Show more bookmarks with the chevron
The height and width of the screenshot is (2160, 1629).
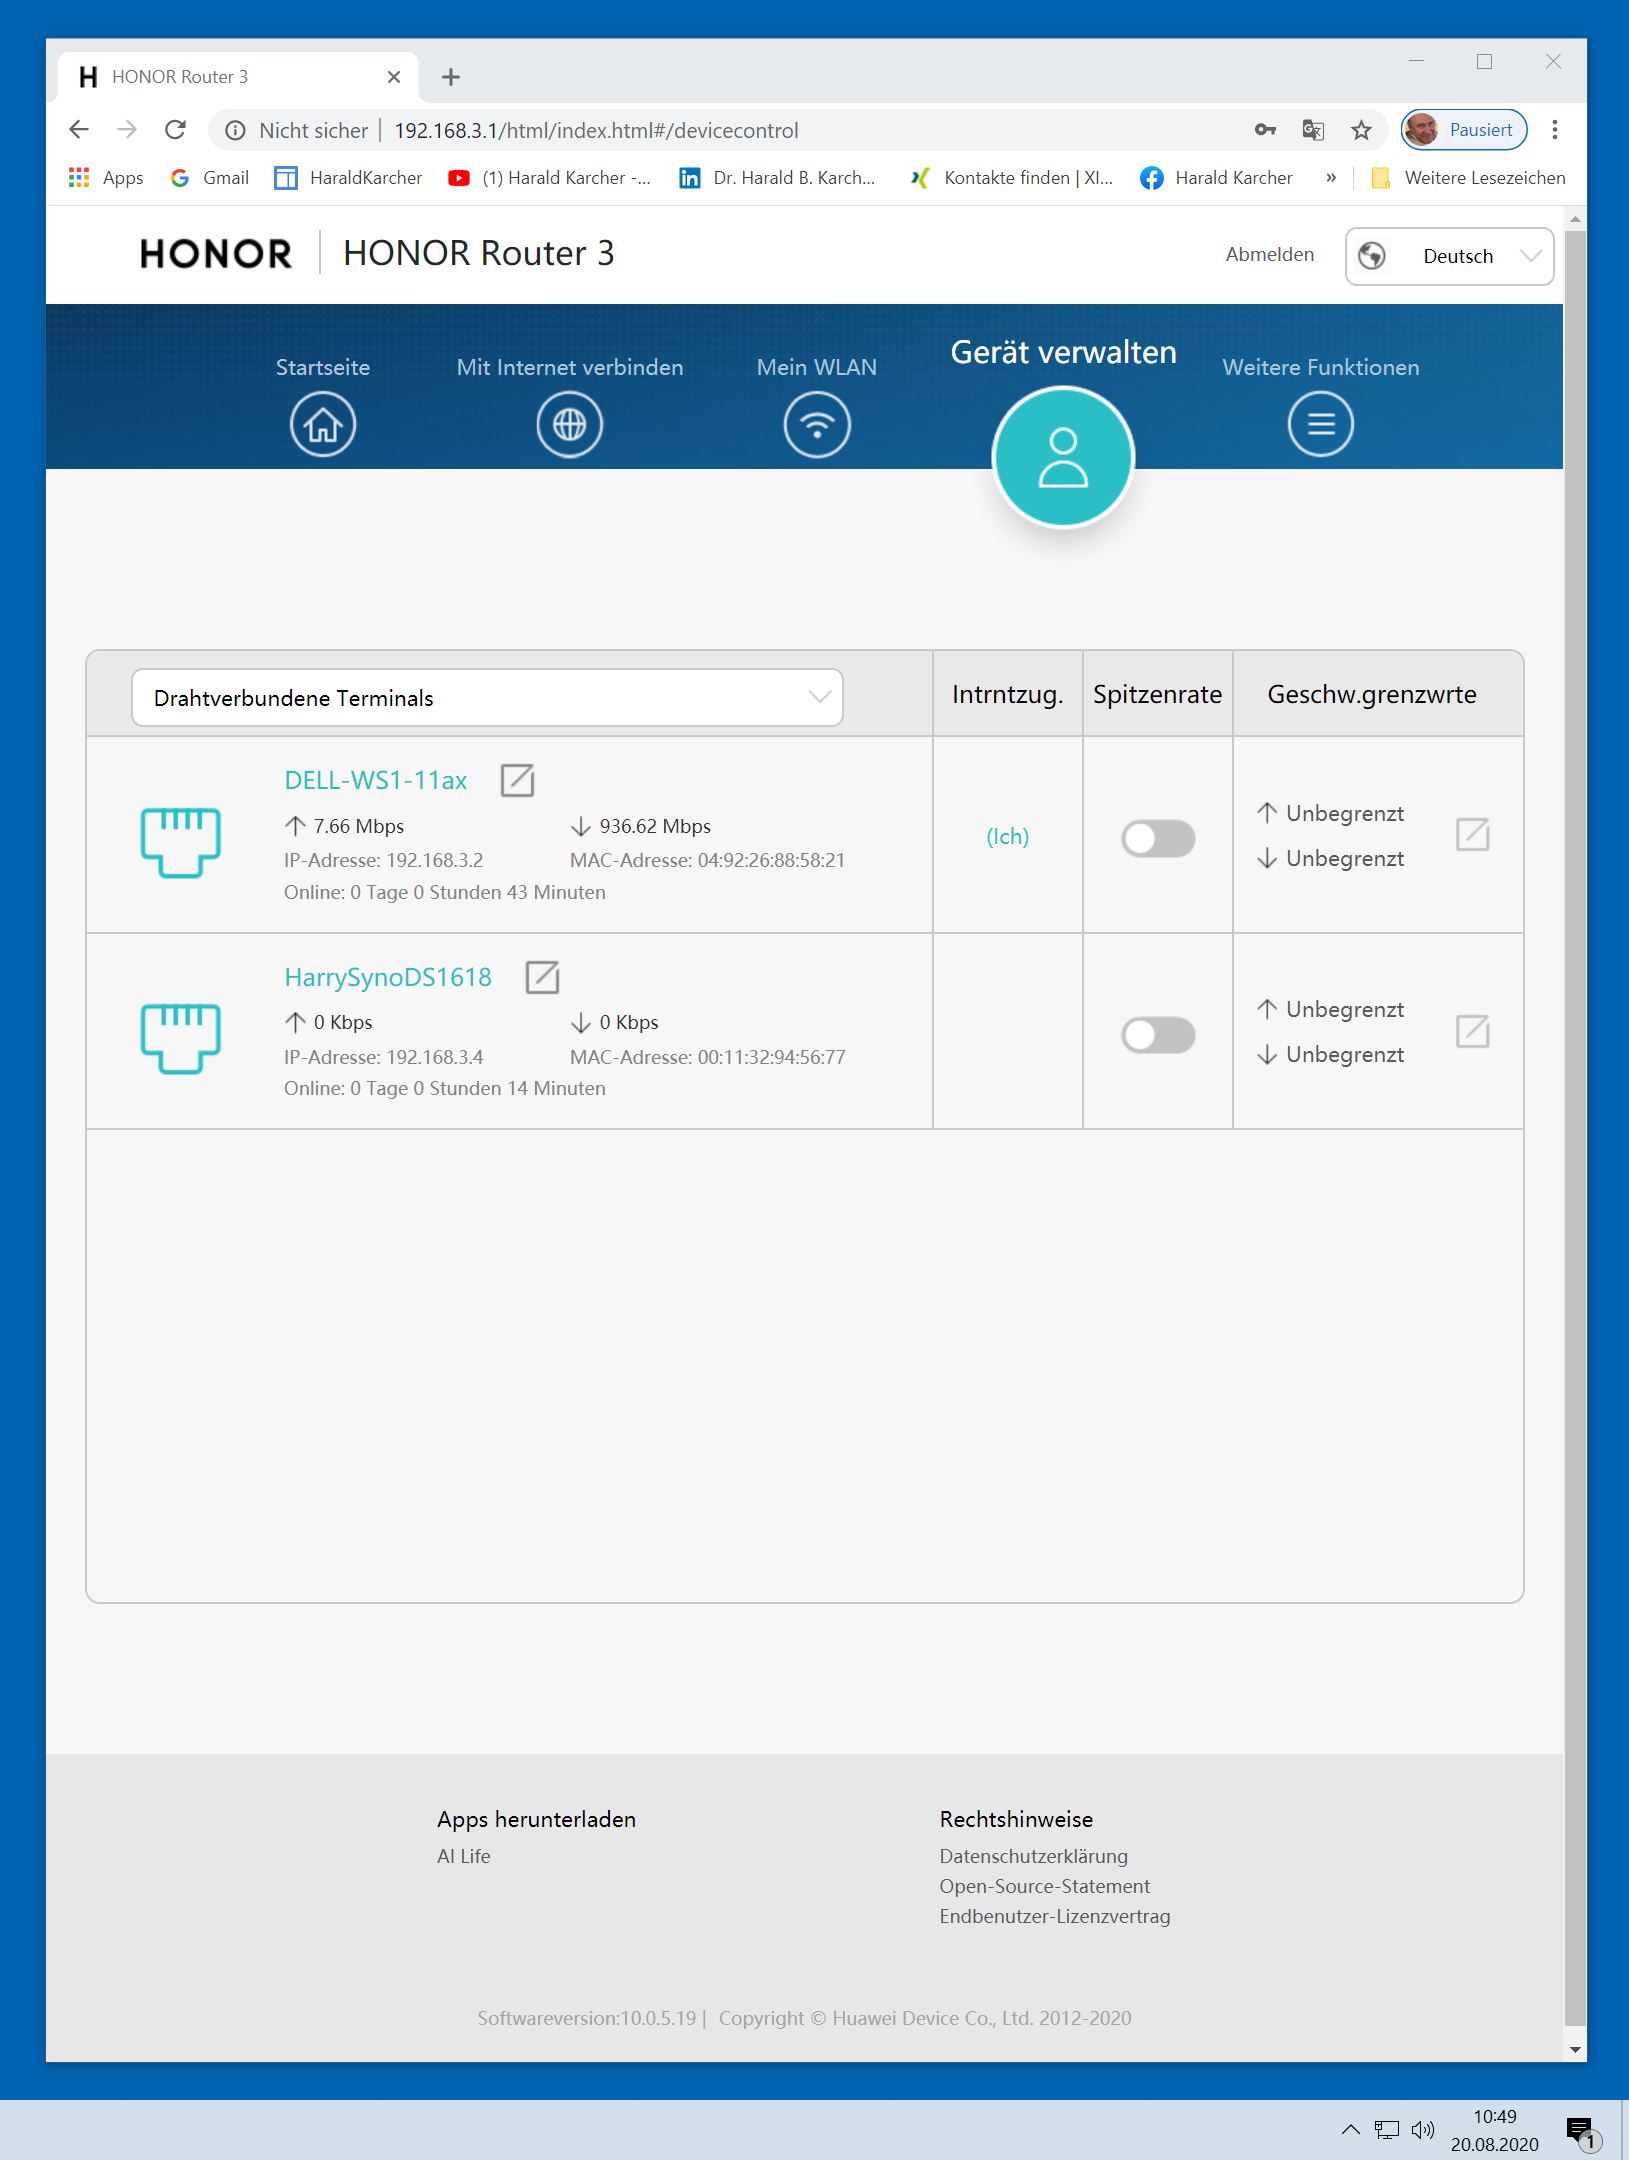[1331, 178]
